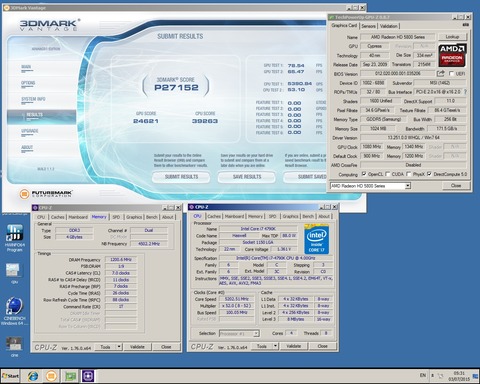Click the taskbar clock showing date
The height and width of the screenshot is (384, 480).
tap(459, 376)
